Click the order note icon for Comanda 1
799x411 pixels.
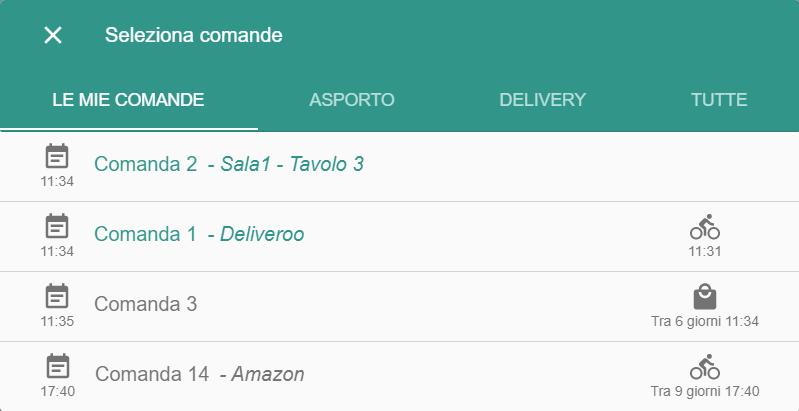[57, 226]
